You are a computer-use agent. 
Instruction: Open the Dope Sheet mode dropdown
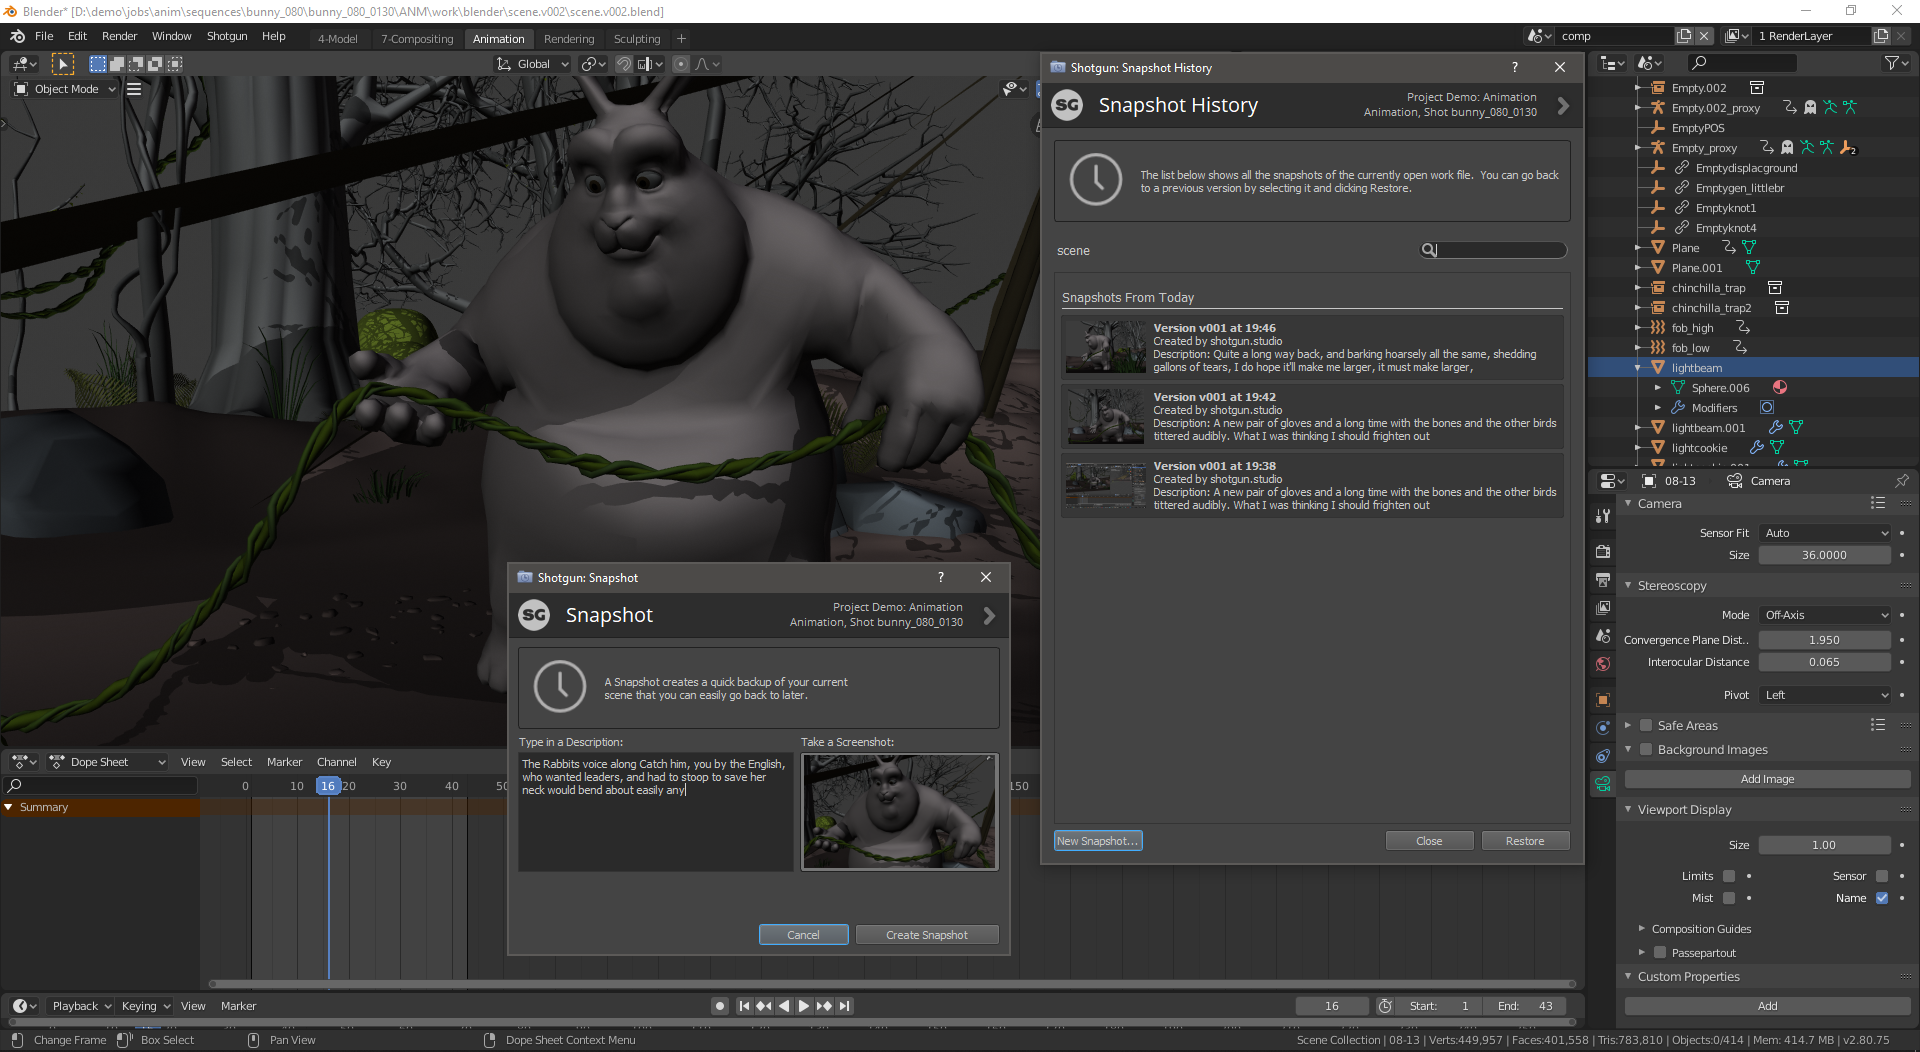pyautogui.click(x=107, y=762)
